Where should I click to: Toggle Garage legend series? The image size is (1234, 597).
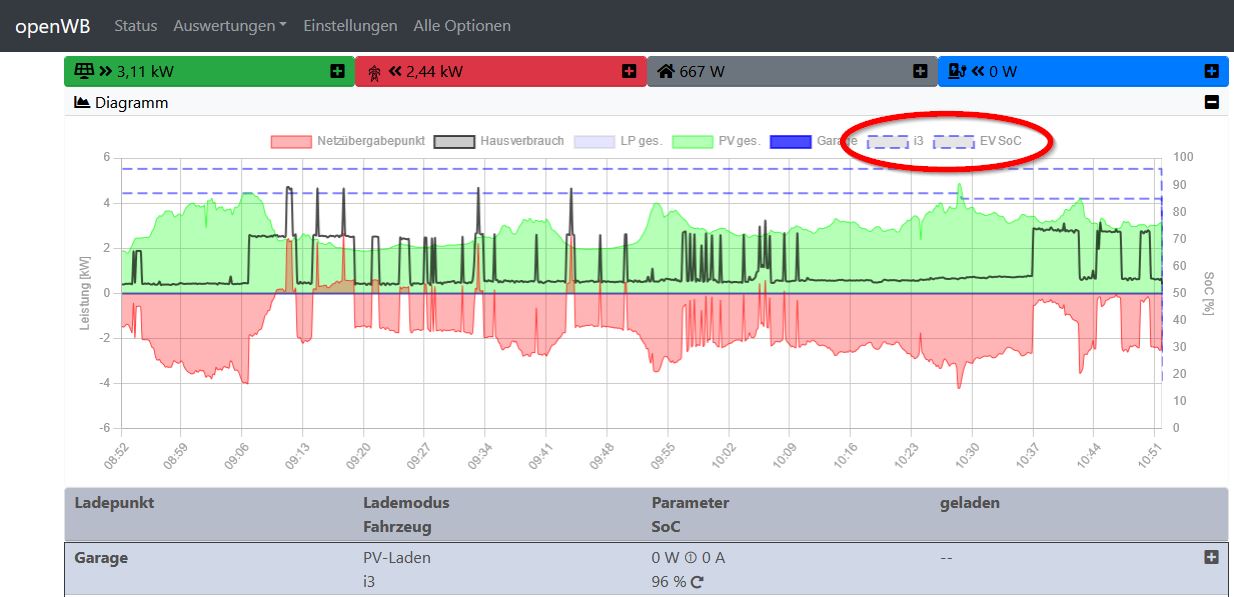813,141
